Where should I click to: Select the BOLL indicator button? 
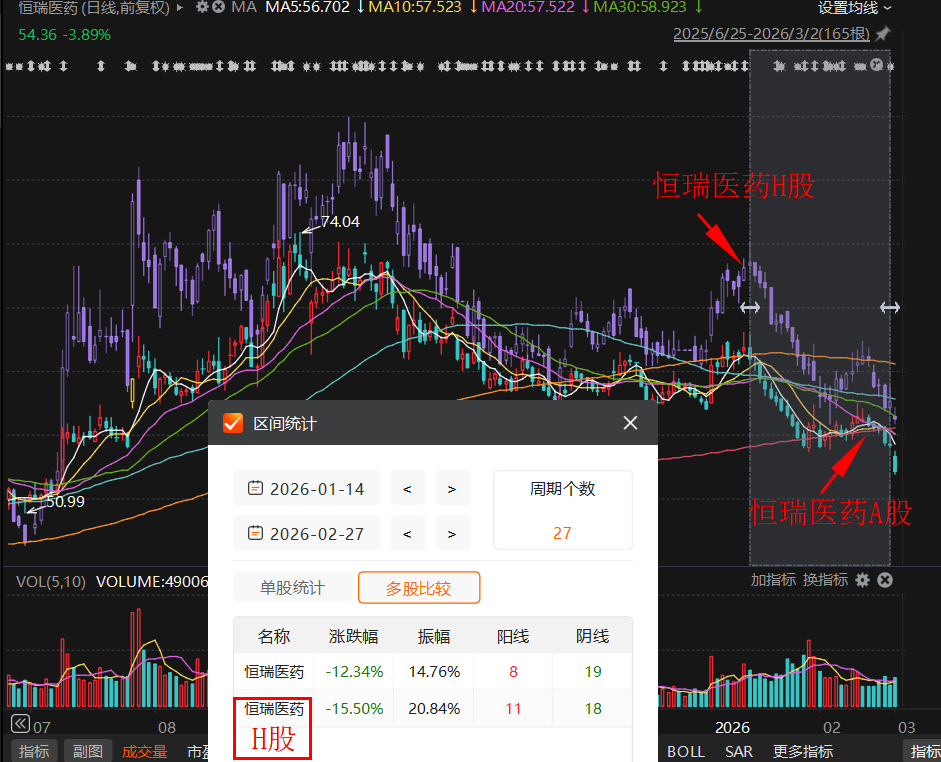686,750
